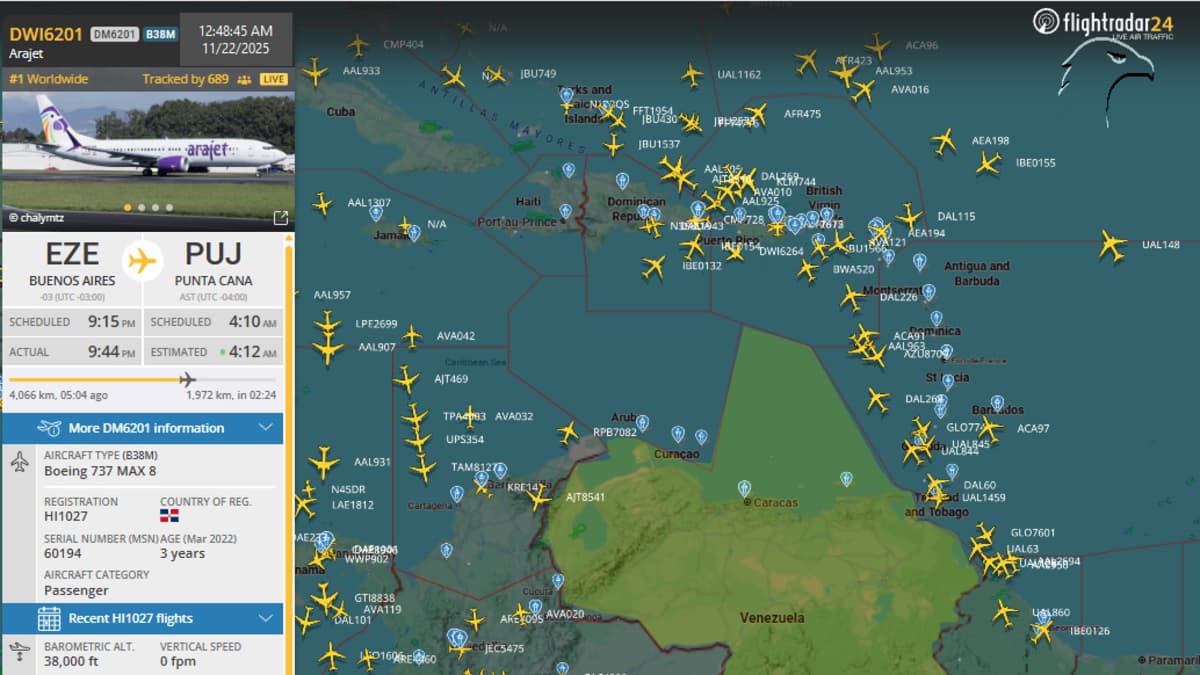Click the aircraft type plane icon in sidebar

(19, 463)
